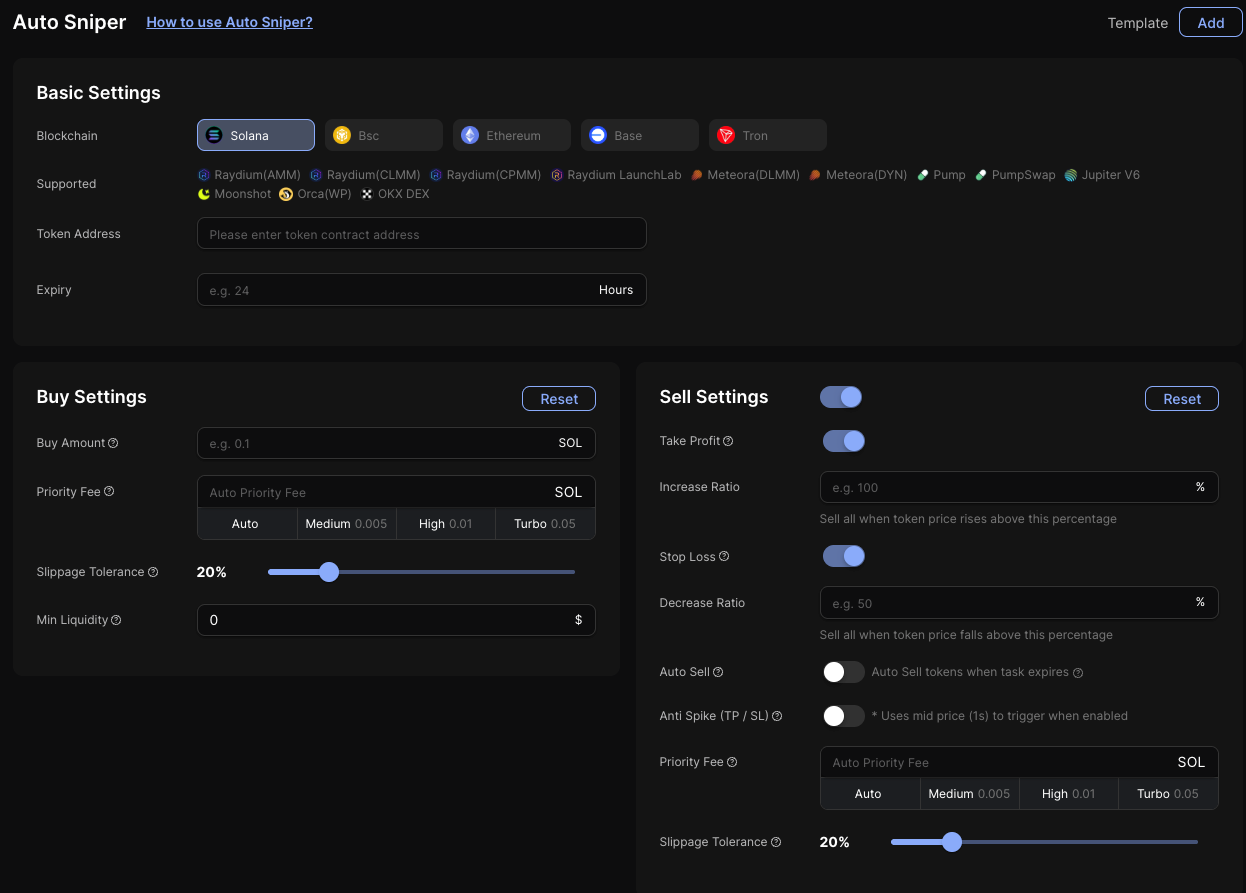The height and width of the screenshot is (893, 1246).
Task: Click the Pump pill icon
Action: point(923,175)
